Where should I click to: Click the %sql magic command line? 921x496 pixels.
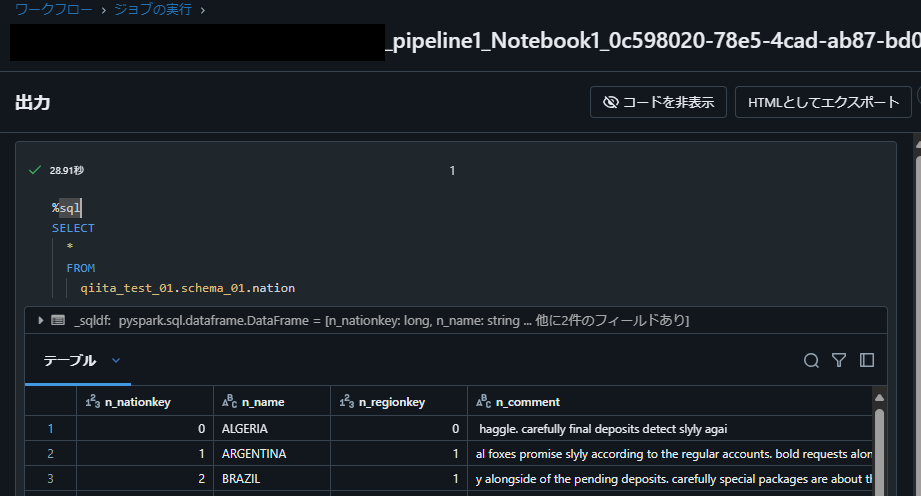[66, 207]
